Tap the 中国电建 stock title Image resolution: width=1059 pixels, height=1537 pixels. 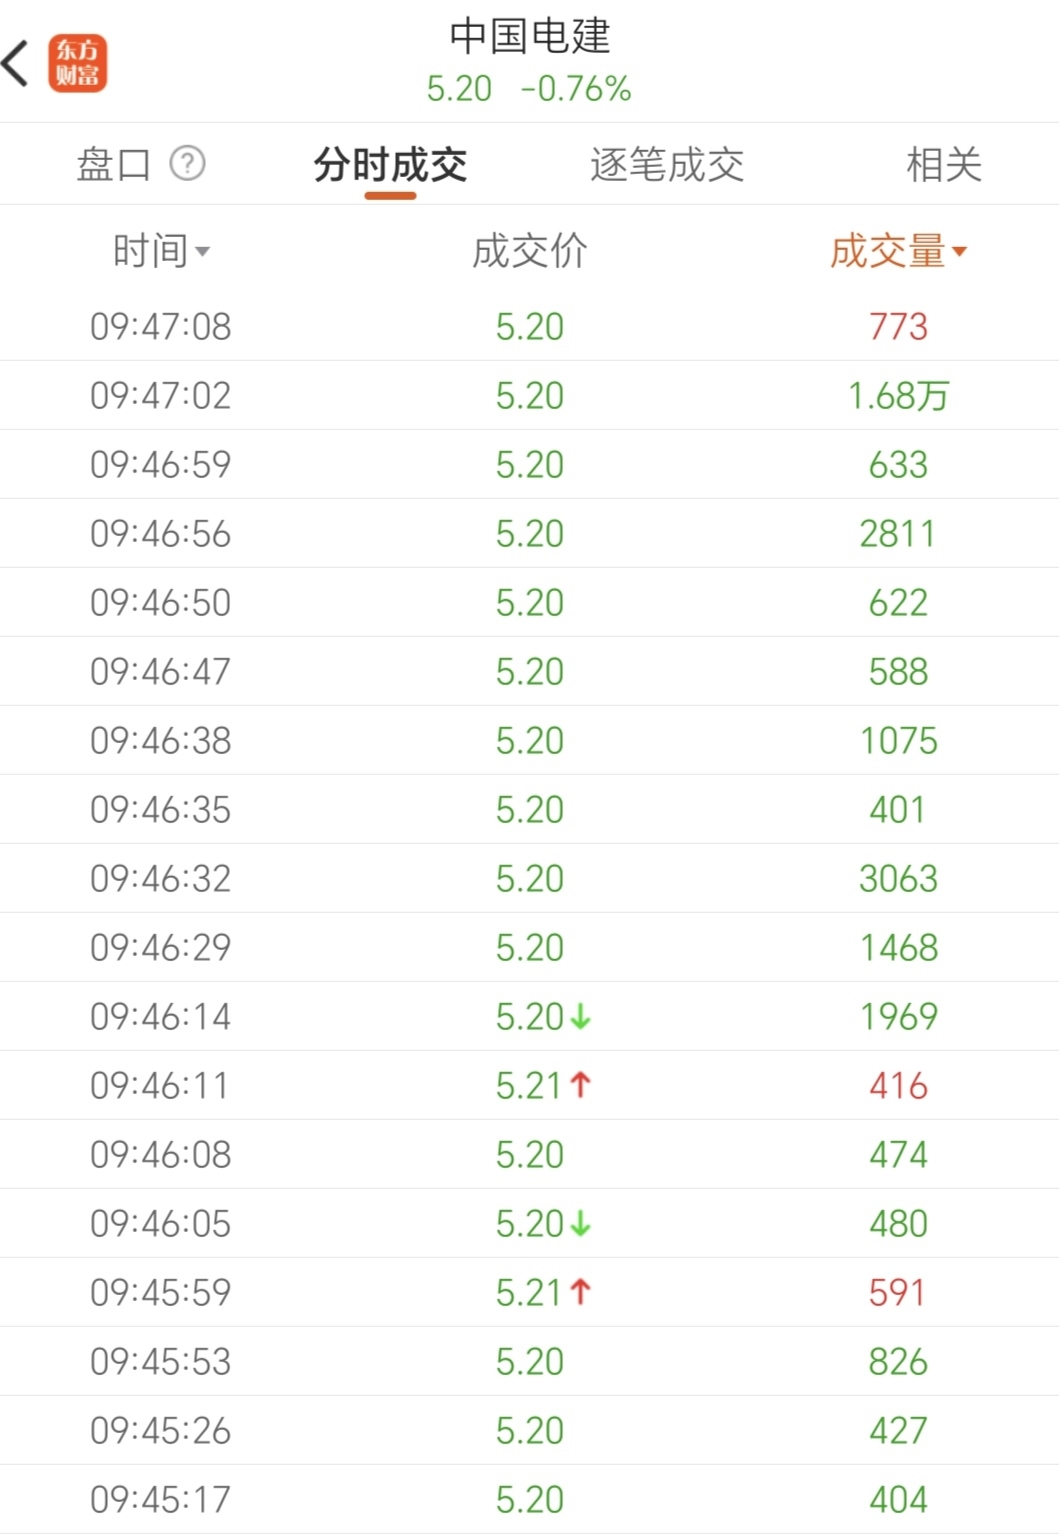click(x=529, y=37)
